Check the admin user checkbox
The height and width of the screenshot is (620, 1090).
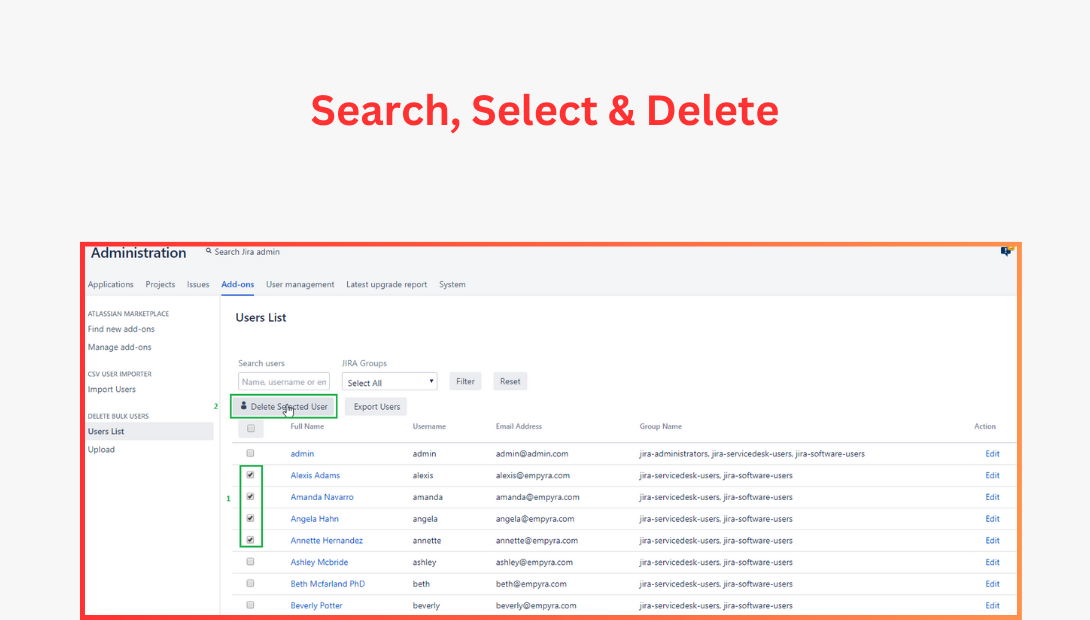tap(250, 453)
